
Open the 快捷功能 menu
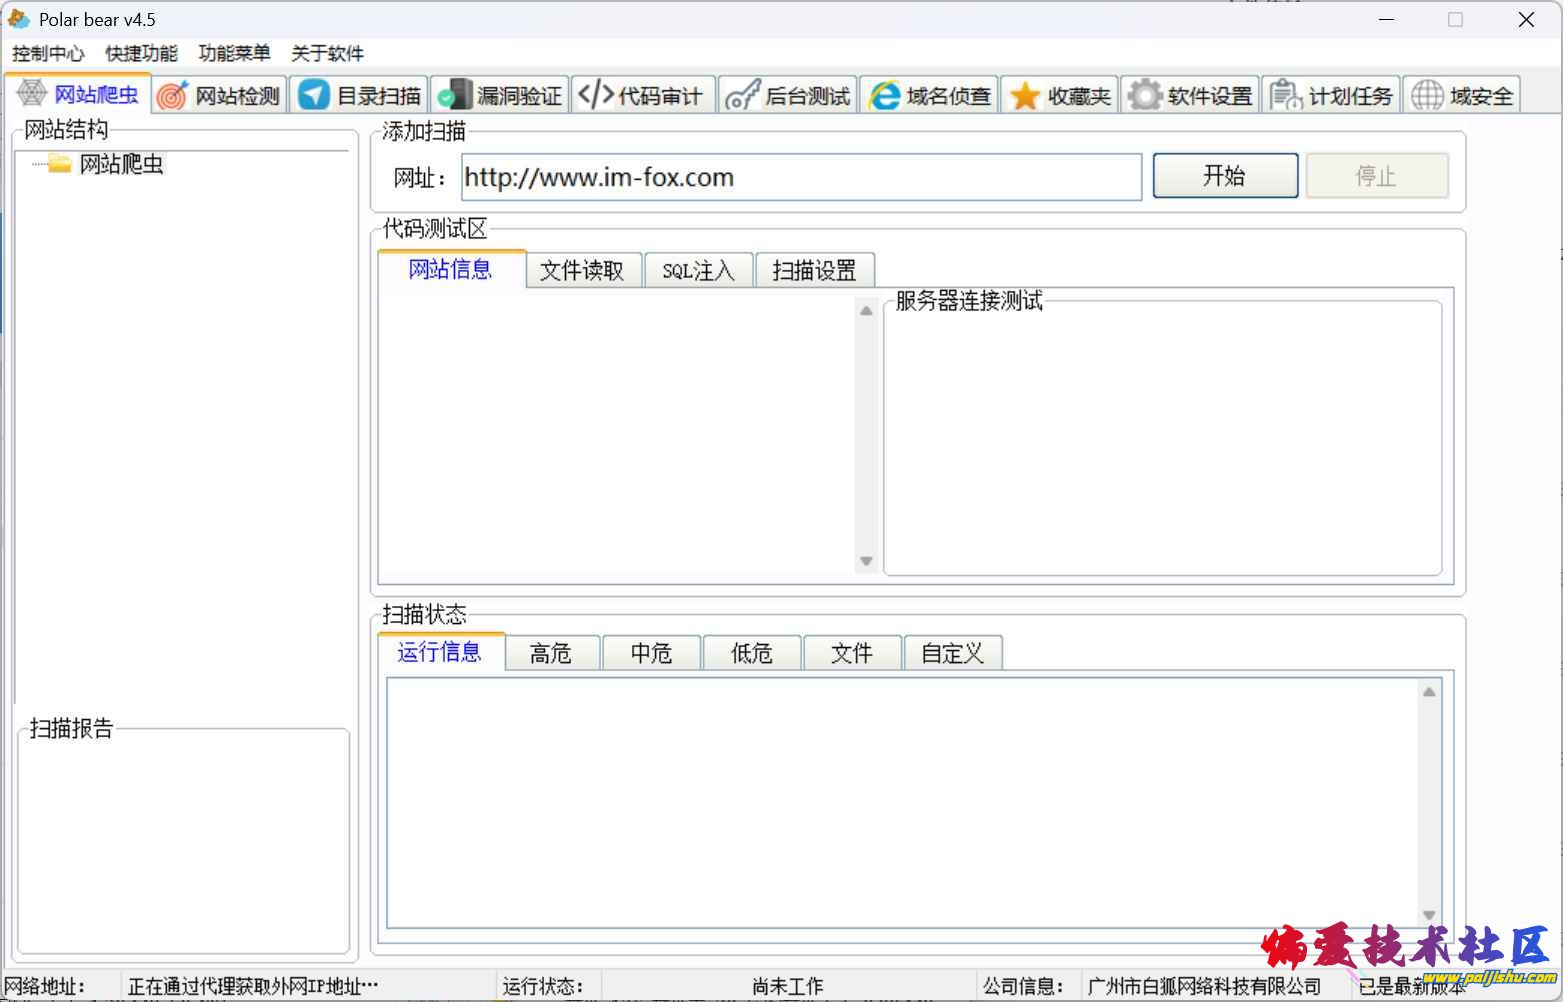click(x=141, y=53)
